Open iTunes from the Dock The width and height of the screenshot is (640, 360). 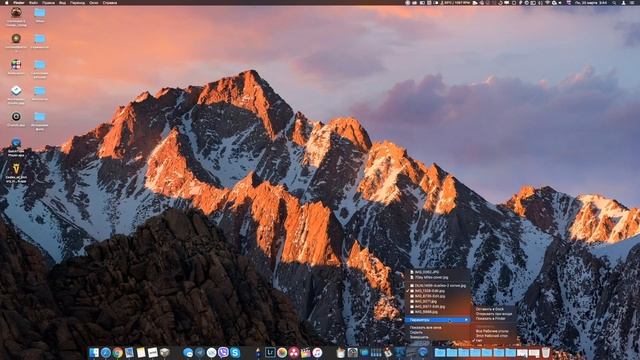coord(317,352)
